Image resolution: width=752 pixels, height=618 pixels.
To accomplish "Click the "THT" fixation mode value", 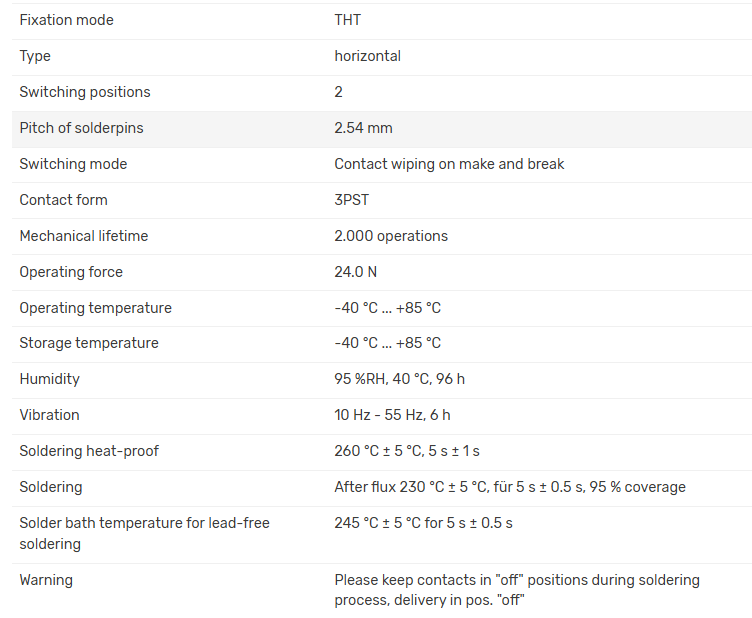I will point(349,20).
